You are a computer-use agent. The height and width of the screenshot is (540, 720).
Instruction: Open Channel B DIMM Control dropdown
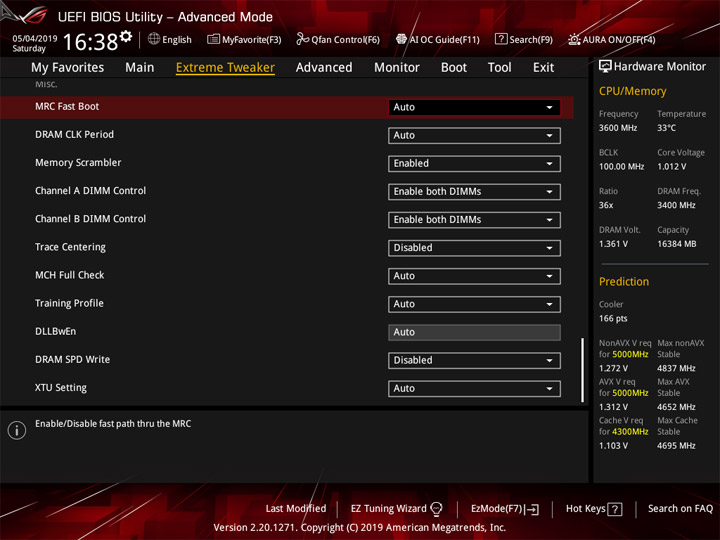click(474, 219)
